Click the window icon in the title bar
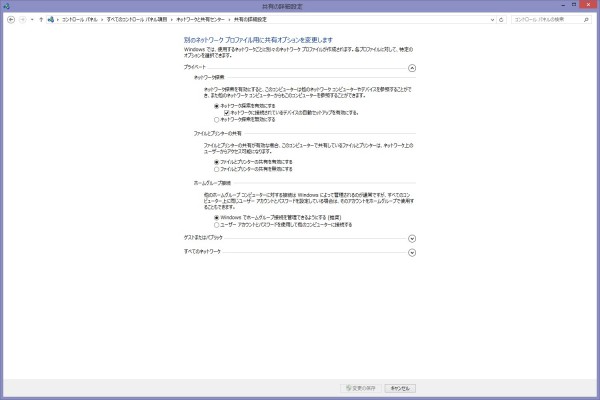This screenshot has width=600, height=400. (x=6, y=5)
